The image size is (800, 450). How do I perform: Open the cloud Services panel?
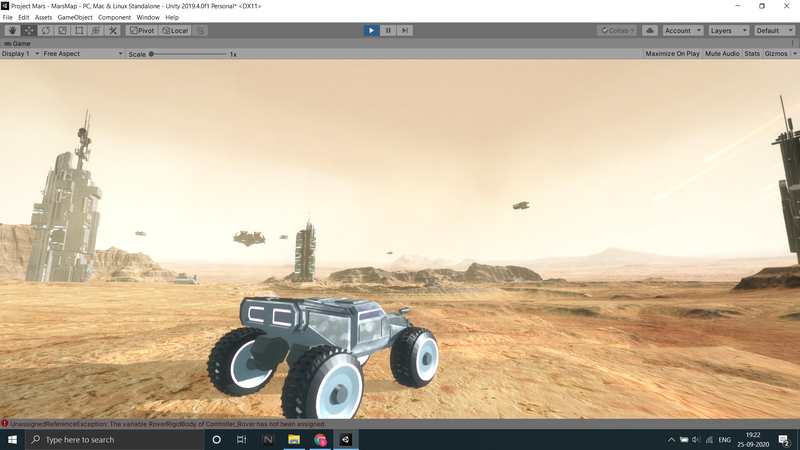(649, 31)
